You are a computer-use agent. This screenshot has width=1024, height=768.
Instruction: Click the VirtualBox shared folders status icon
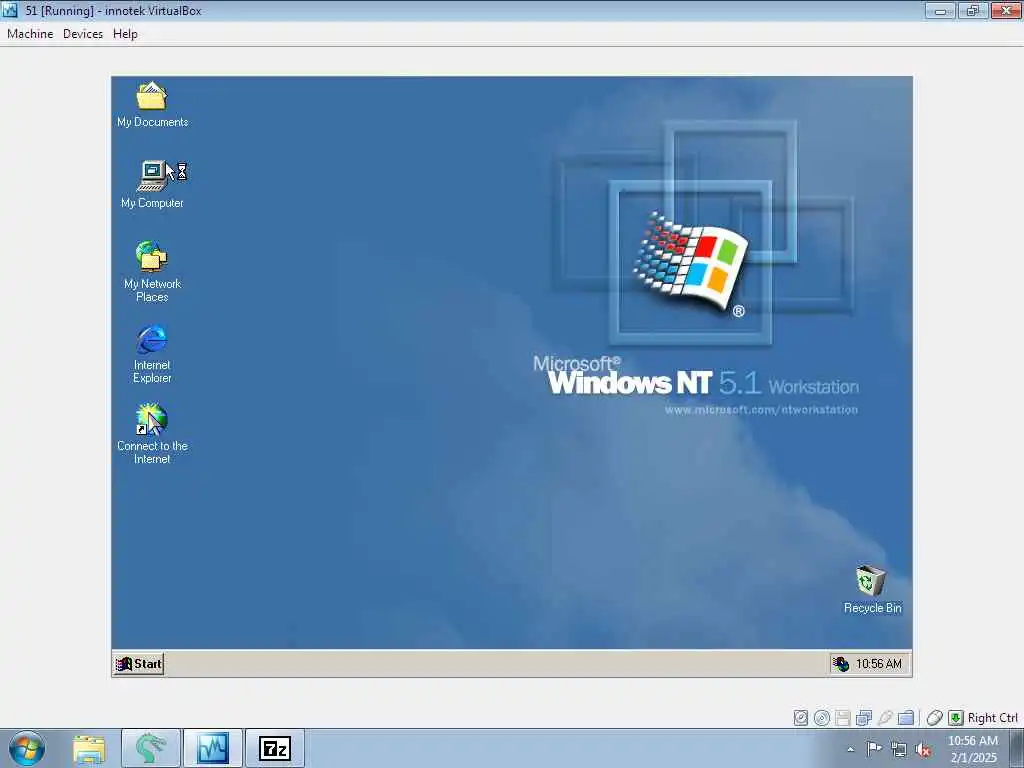point(905,718)
